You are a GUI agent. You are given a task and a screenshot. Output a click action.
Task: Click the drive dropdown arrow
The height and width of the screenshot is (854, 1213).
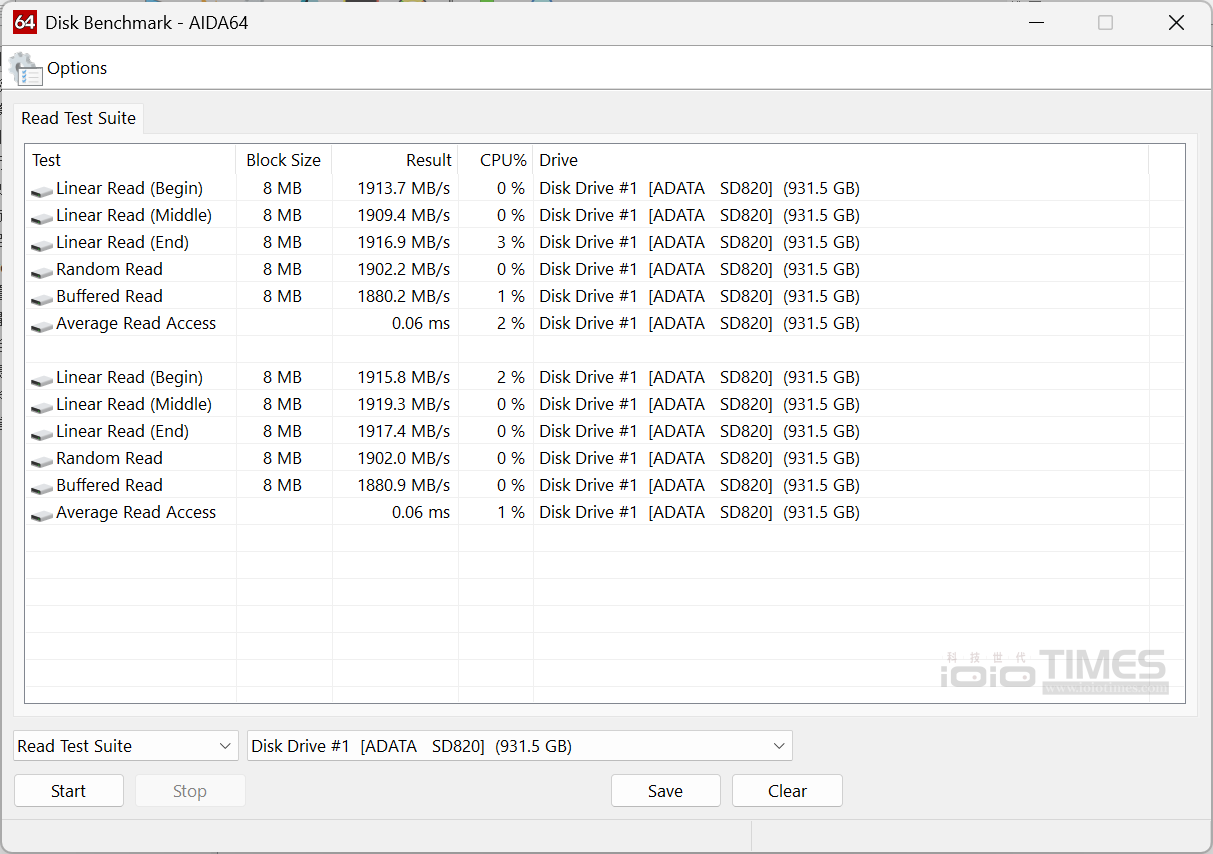pyautogui.click(x=778, y=745)
